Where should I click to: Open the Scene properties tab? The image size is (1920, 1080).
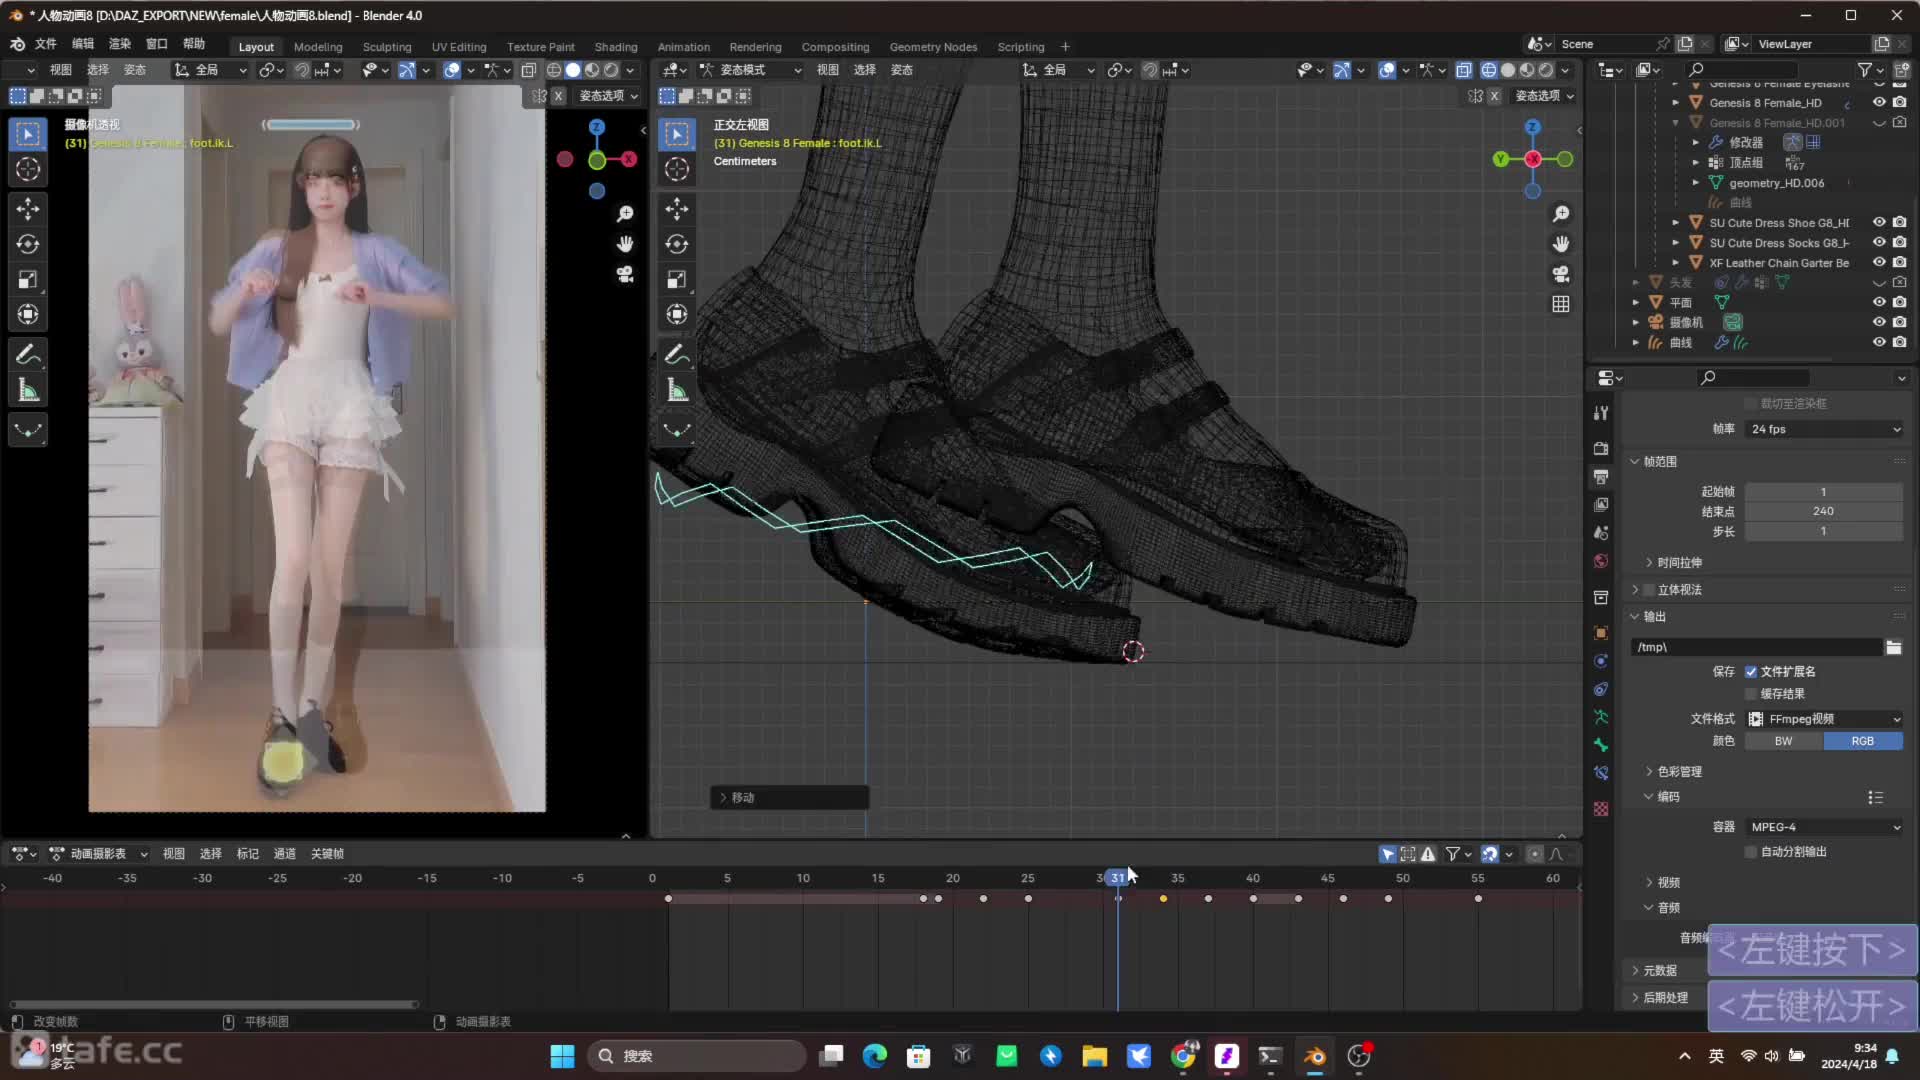1601,533
